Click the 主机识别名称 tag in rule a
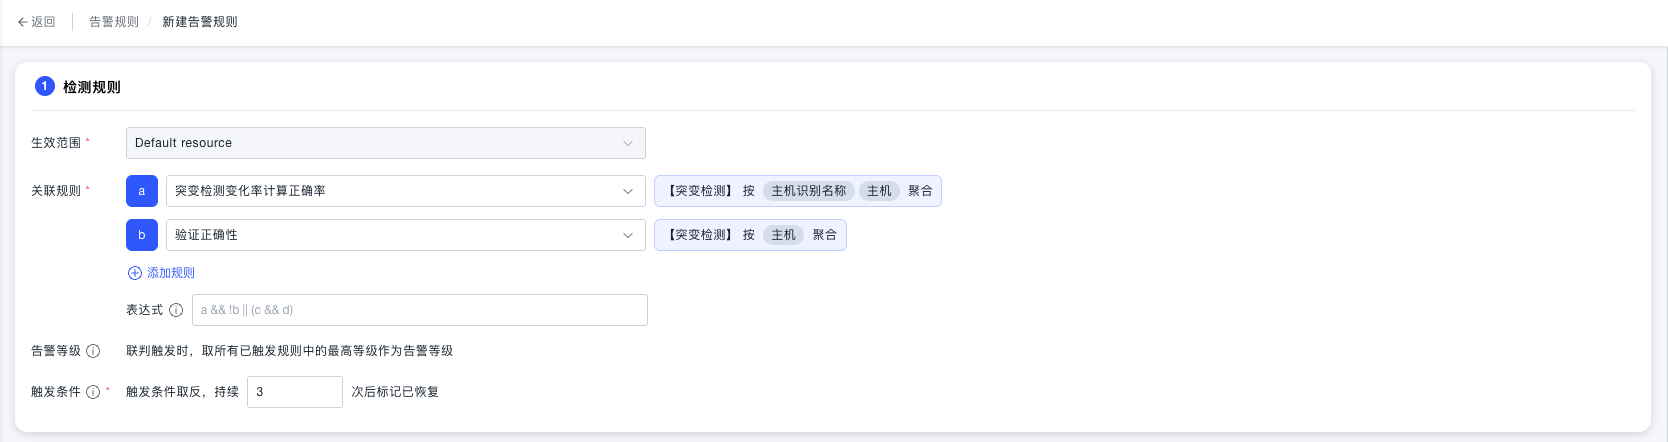 click(x=808, y=191)
